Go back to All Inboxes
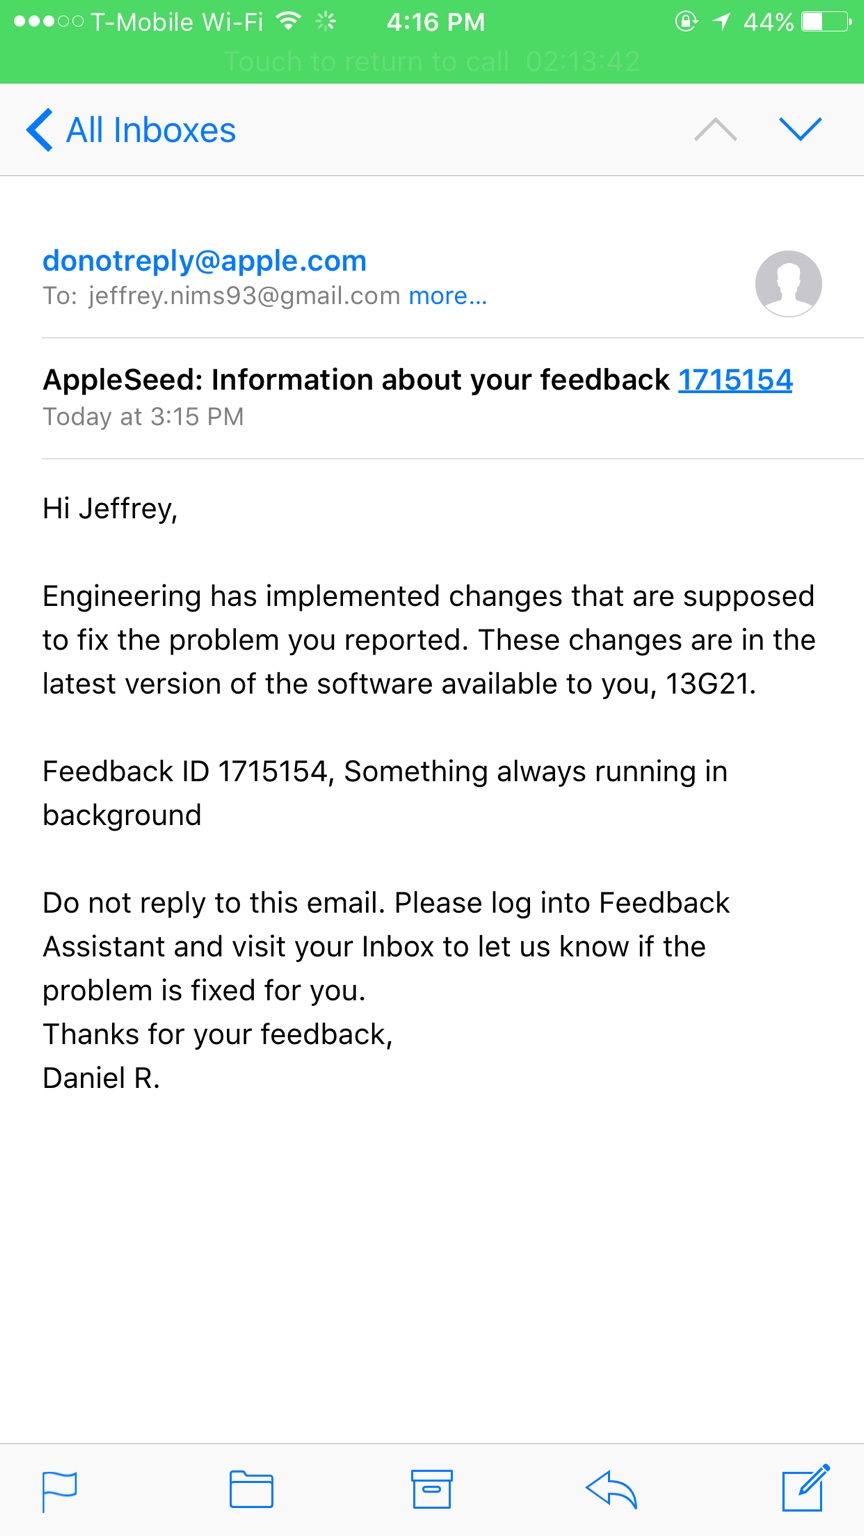 point(130,130)
